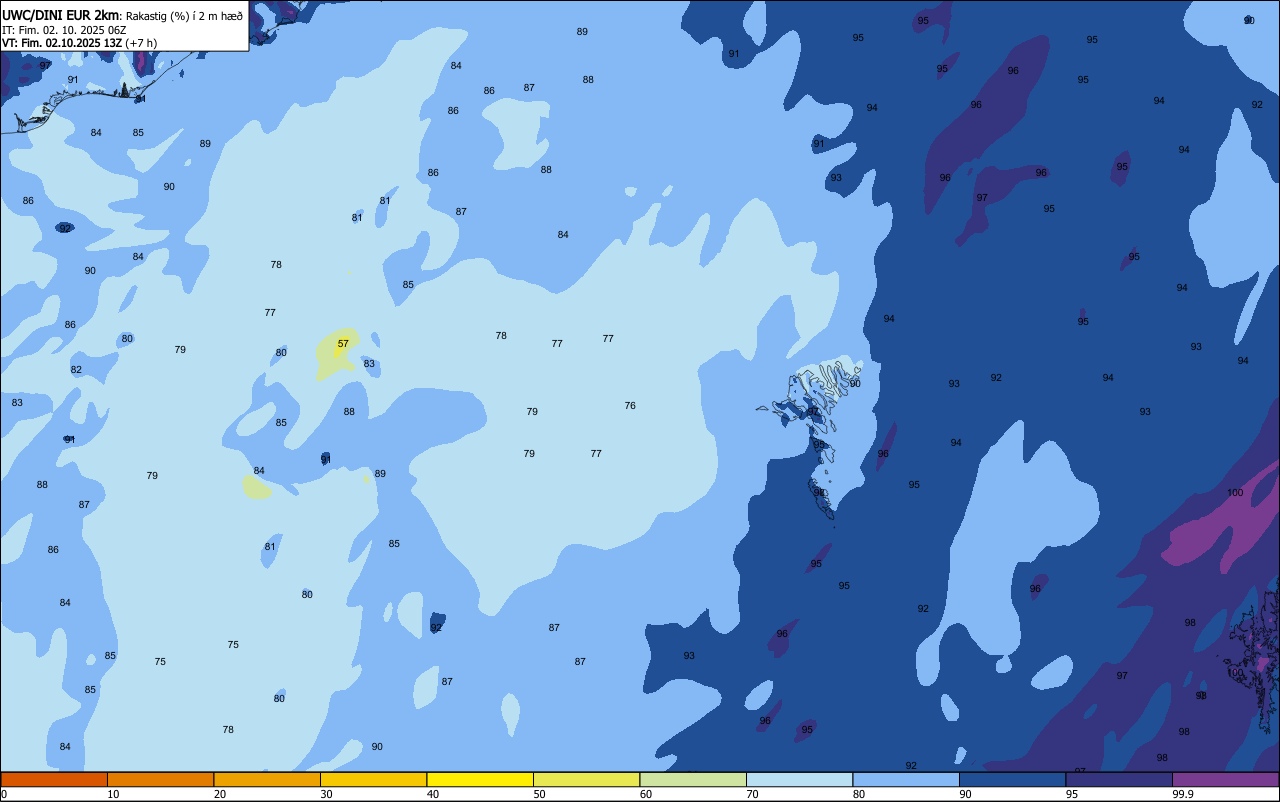Image resolution: width=1280 pixels, height=802 pixels.
Task: Choose the 30–40 amber legend swatch
Action: pos(373,779)
